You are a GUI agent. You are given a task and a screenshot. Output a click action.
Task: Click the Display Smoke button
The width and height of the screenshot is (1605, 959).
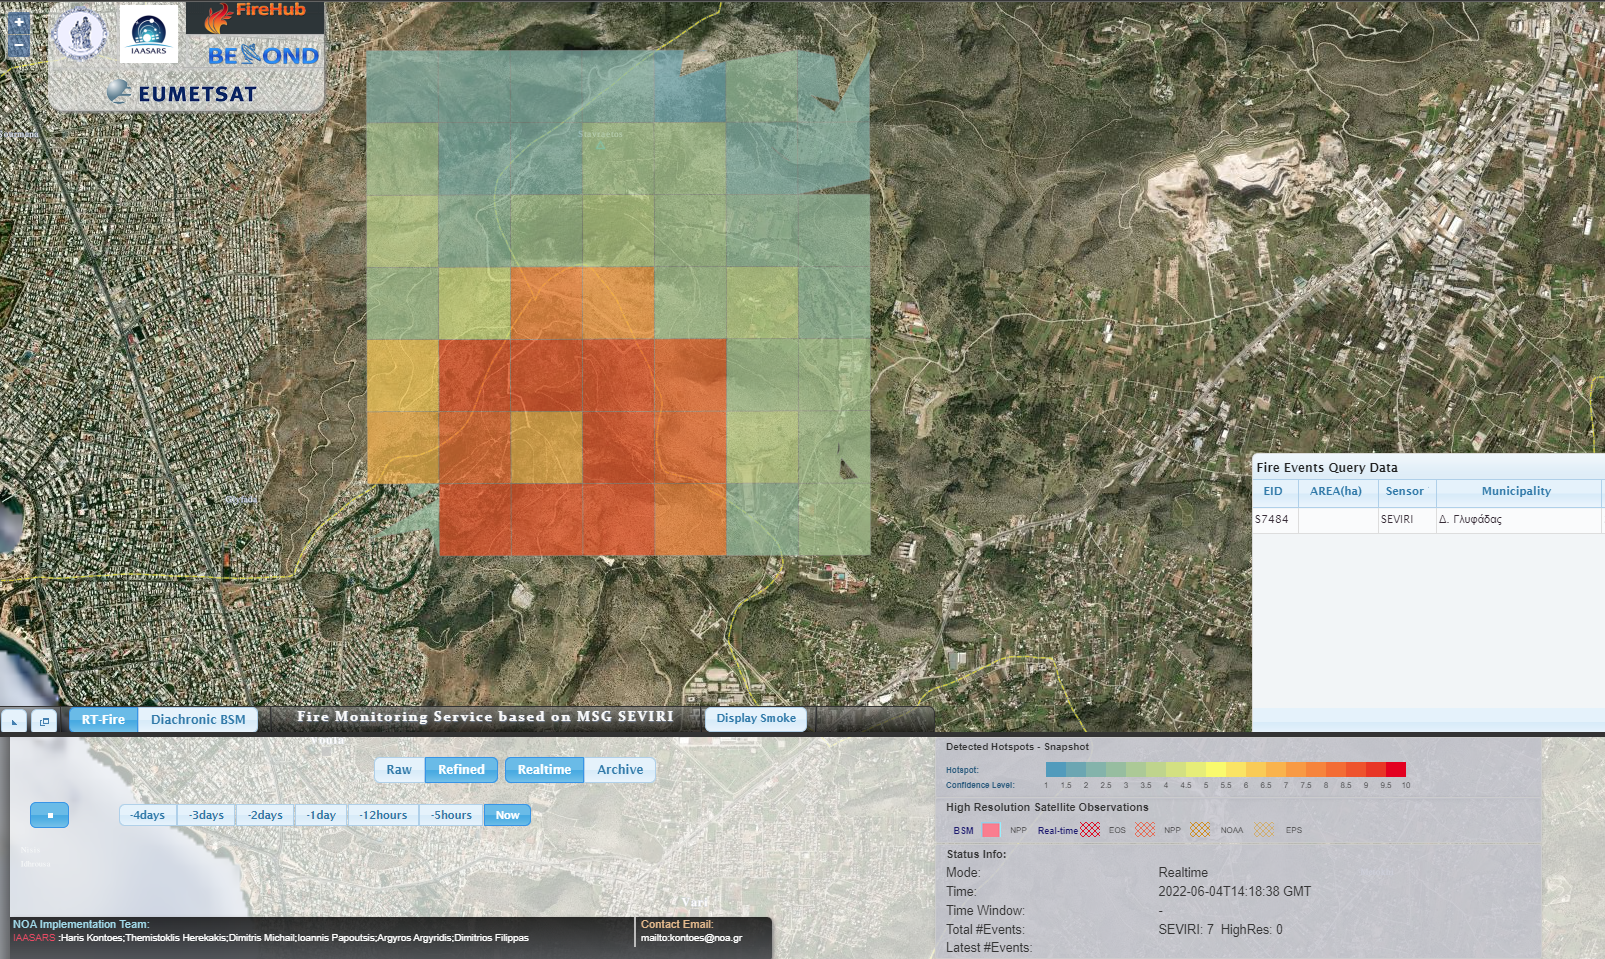pos(756,719)
